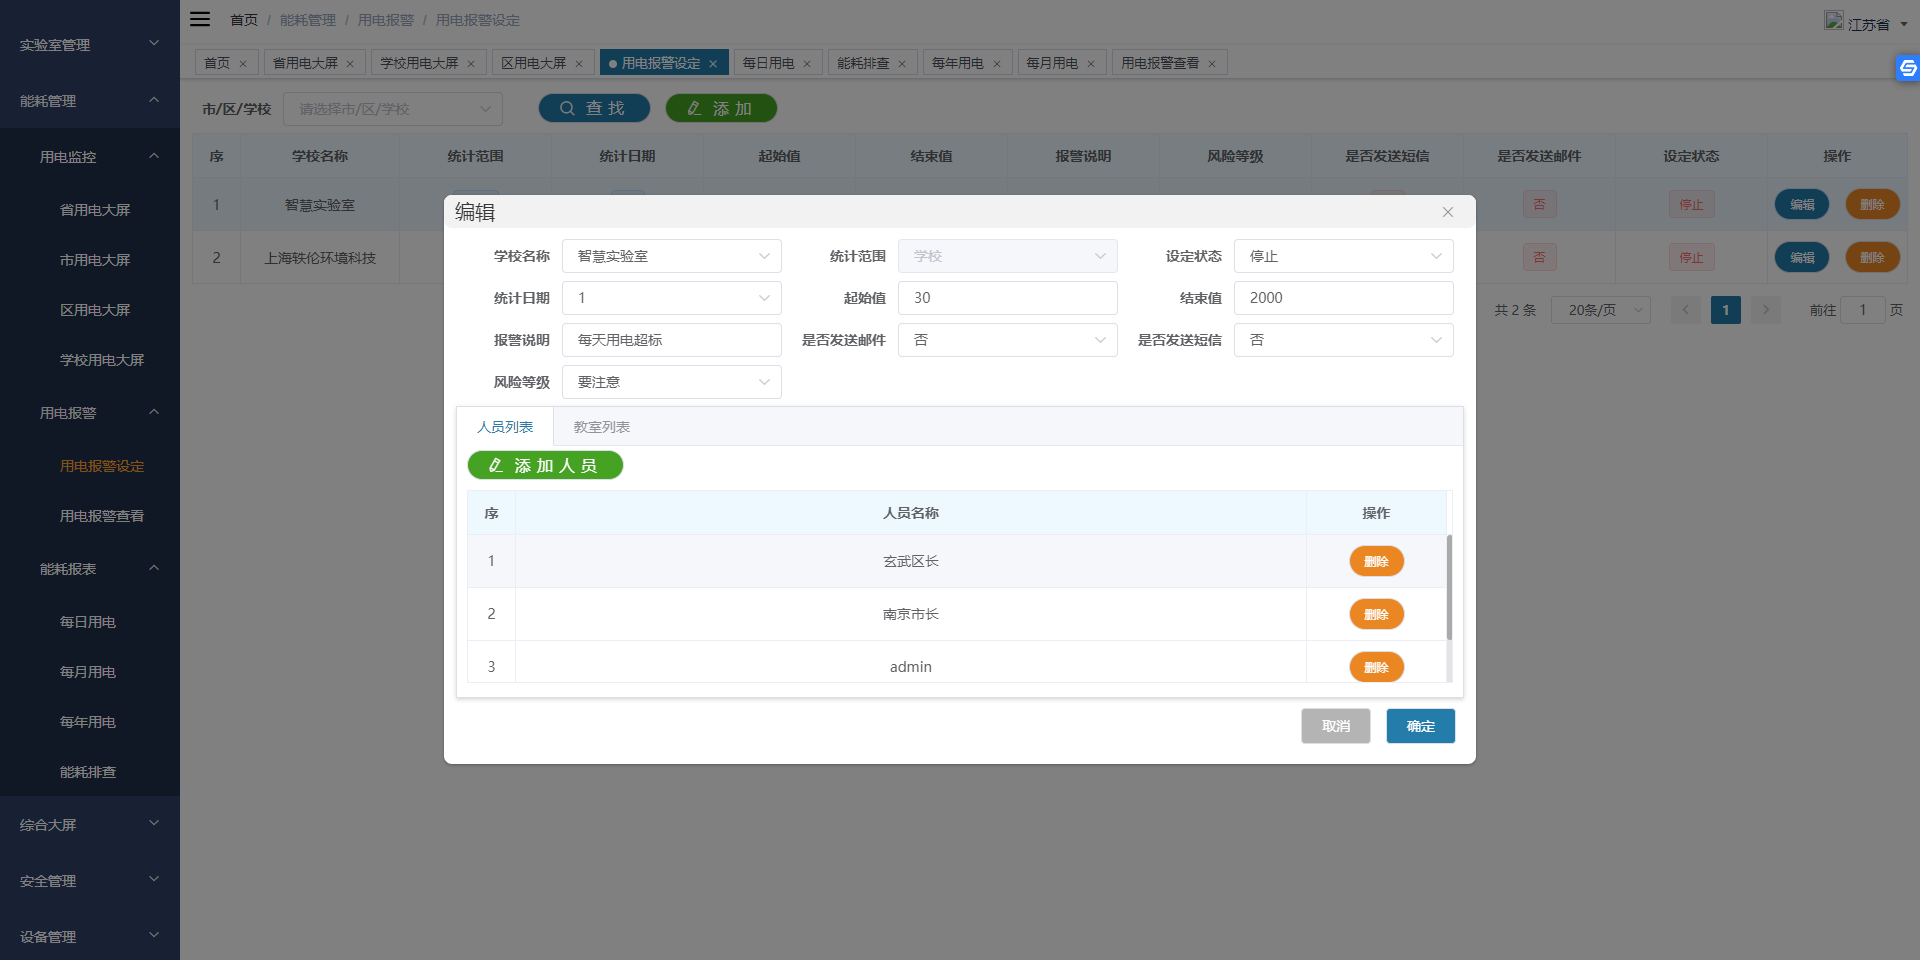Screen dimensions: 1920x960
Task: Close the 学校用电大屏 tab via its X
Action: (471, 64)
